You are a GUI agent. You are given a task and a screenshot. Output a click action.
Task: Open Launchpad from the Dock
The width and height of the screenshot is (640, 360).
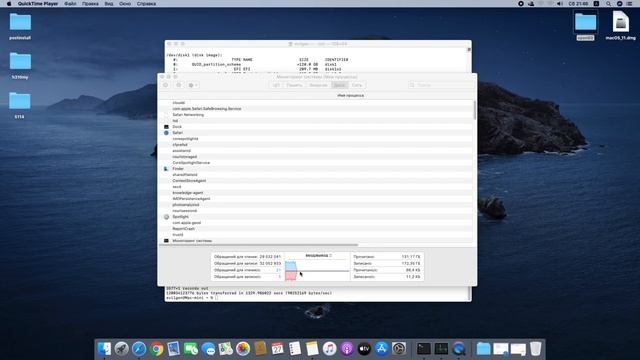121,349
